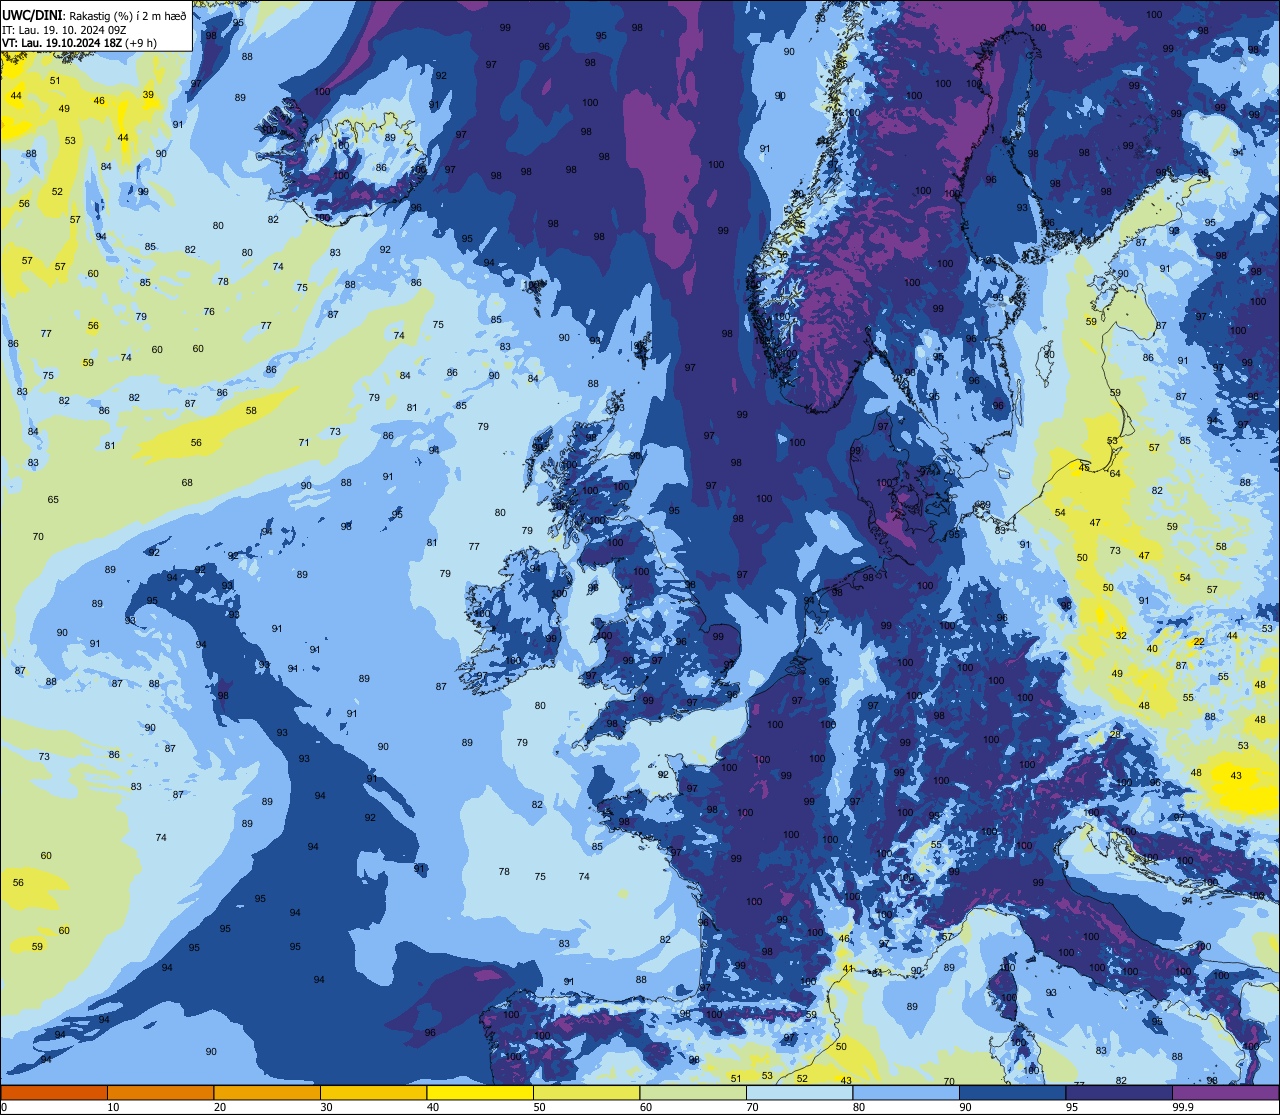Screen dimensions: 1280x1115
Task: Click the humidity value 71 on the map
Action: 304,443
